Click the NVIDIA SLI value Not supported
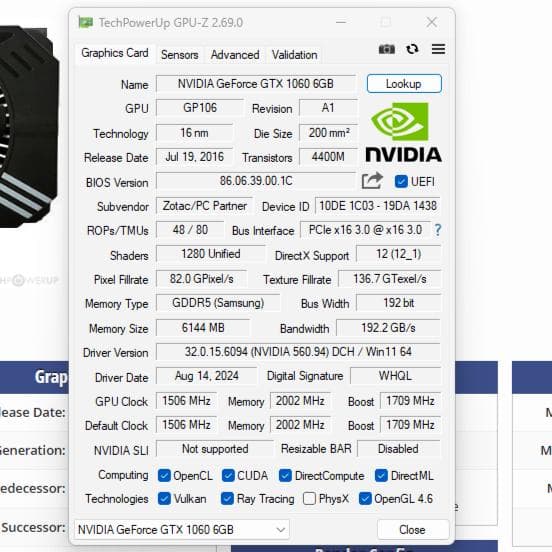The image size is (552, 552). click(215, 449)
